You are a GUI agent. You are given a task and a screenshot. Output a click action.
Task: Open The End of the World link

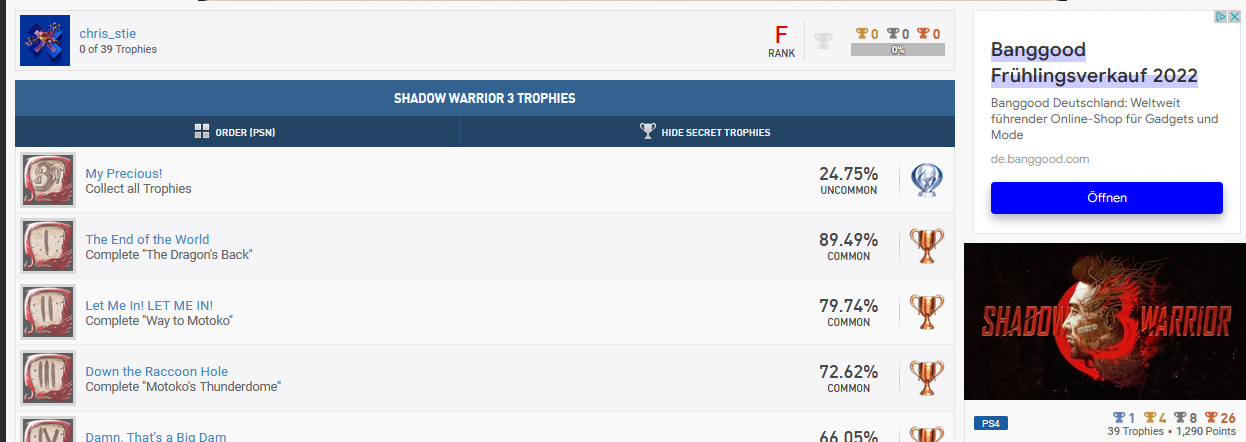pyautogui.click(x=148, y=239)
